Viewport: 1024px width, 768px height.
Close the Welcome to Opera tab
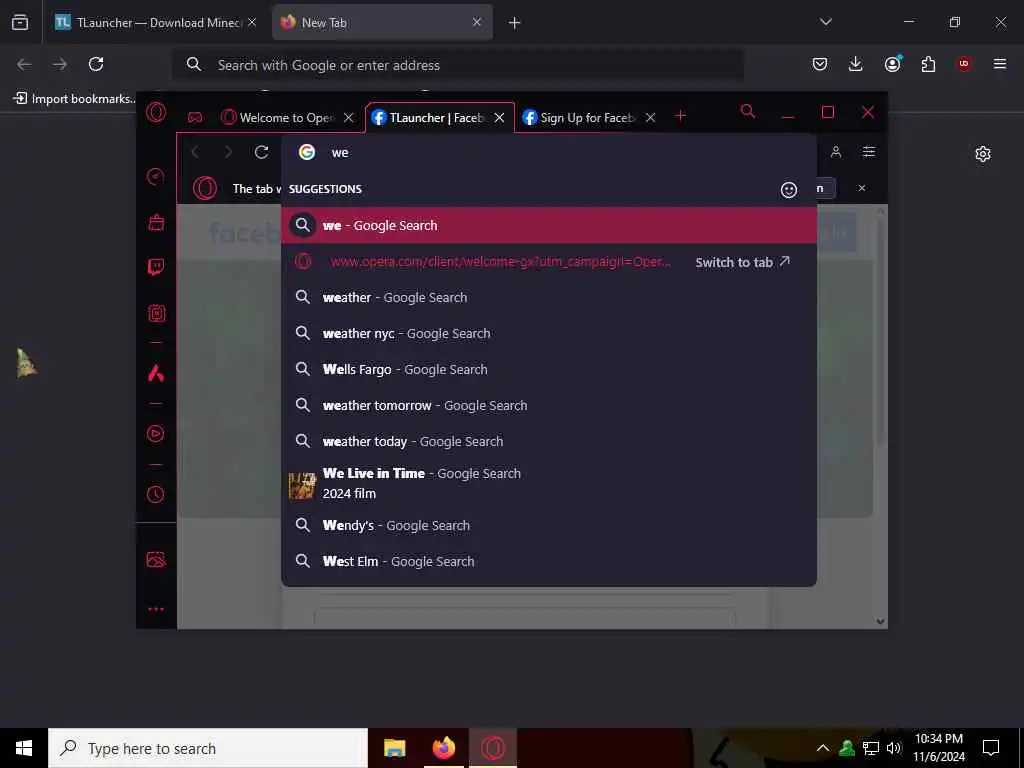coord(349,118)
